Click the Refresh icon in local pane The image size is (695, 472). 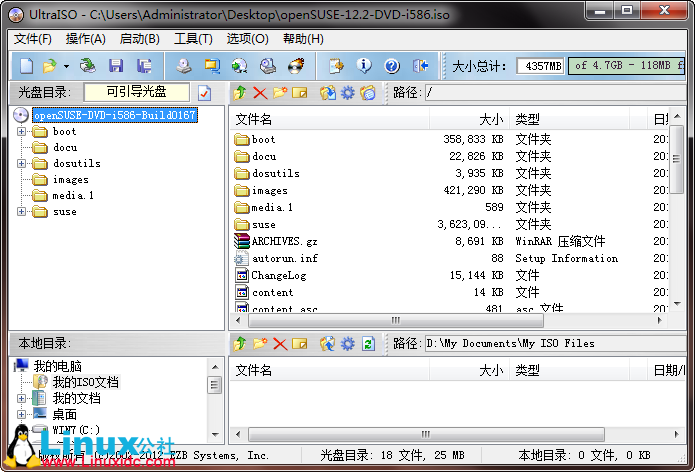(x=368, y=343)
